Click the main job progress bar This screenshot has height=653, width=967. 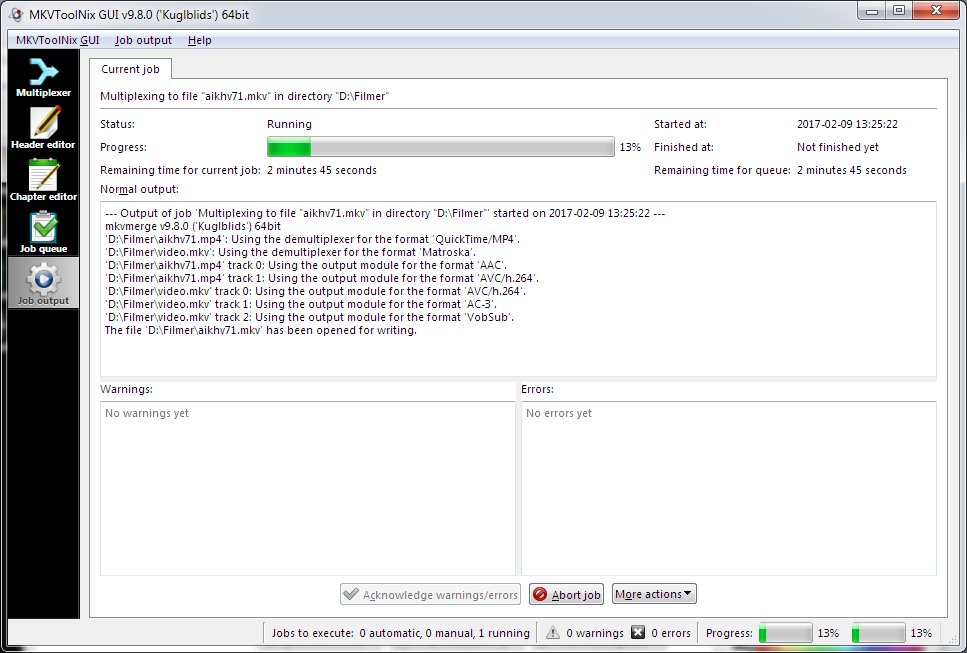tap(440, 147)
